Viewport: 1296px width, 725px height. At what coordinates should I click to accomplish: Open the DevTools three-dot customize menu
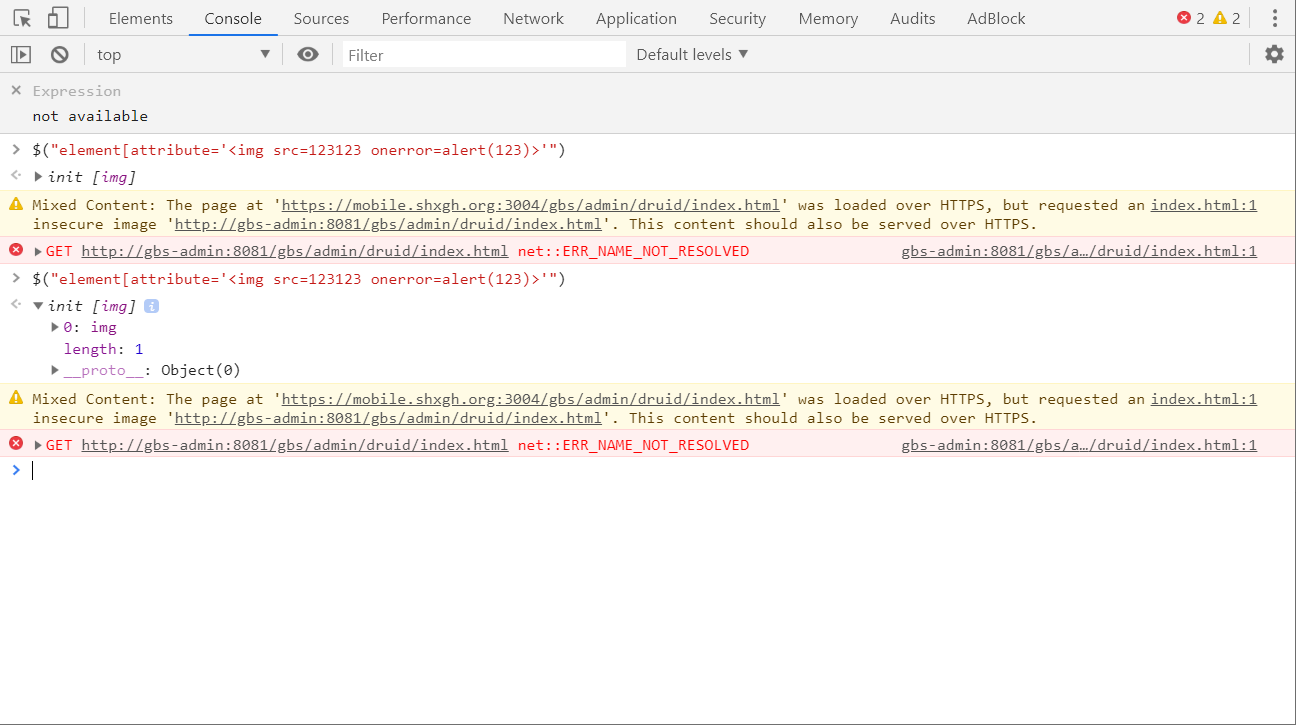(x=1274, y=18)
